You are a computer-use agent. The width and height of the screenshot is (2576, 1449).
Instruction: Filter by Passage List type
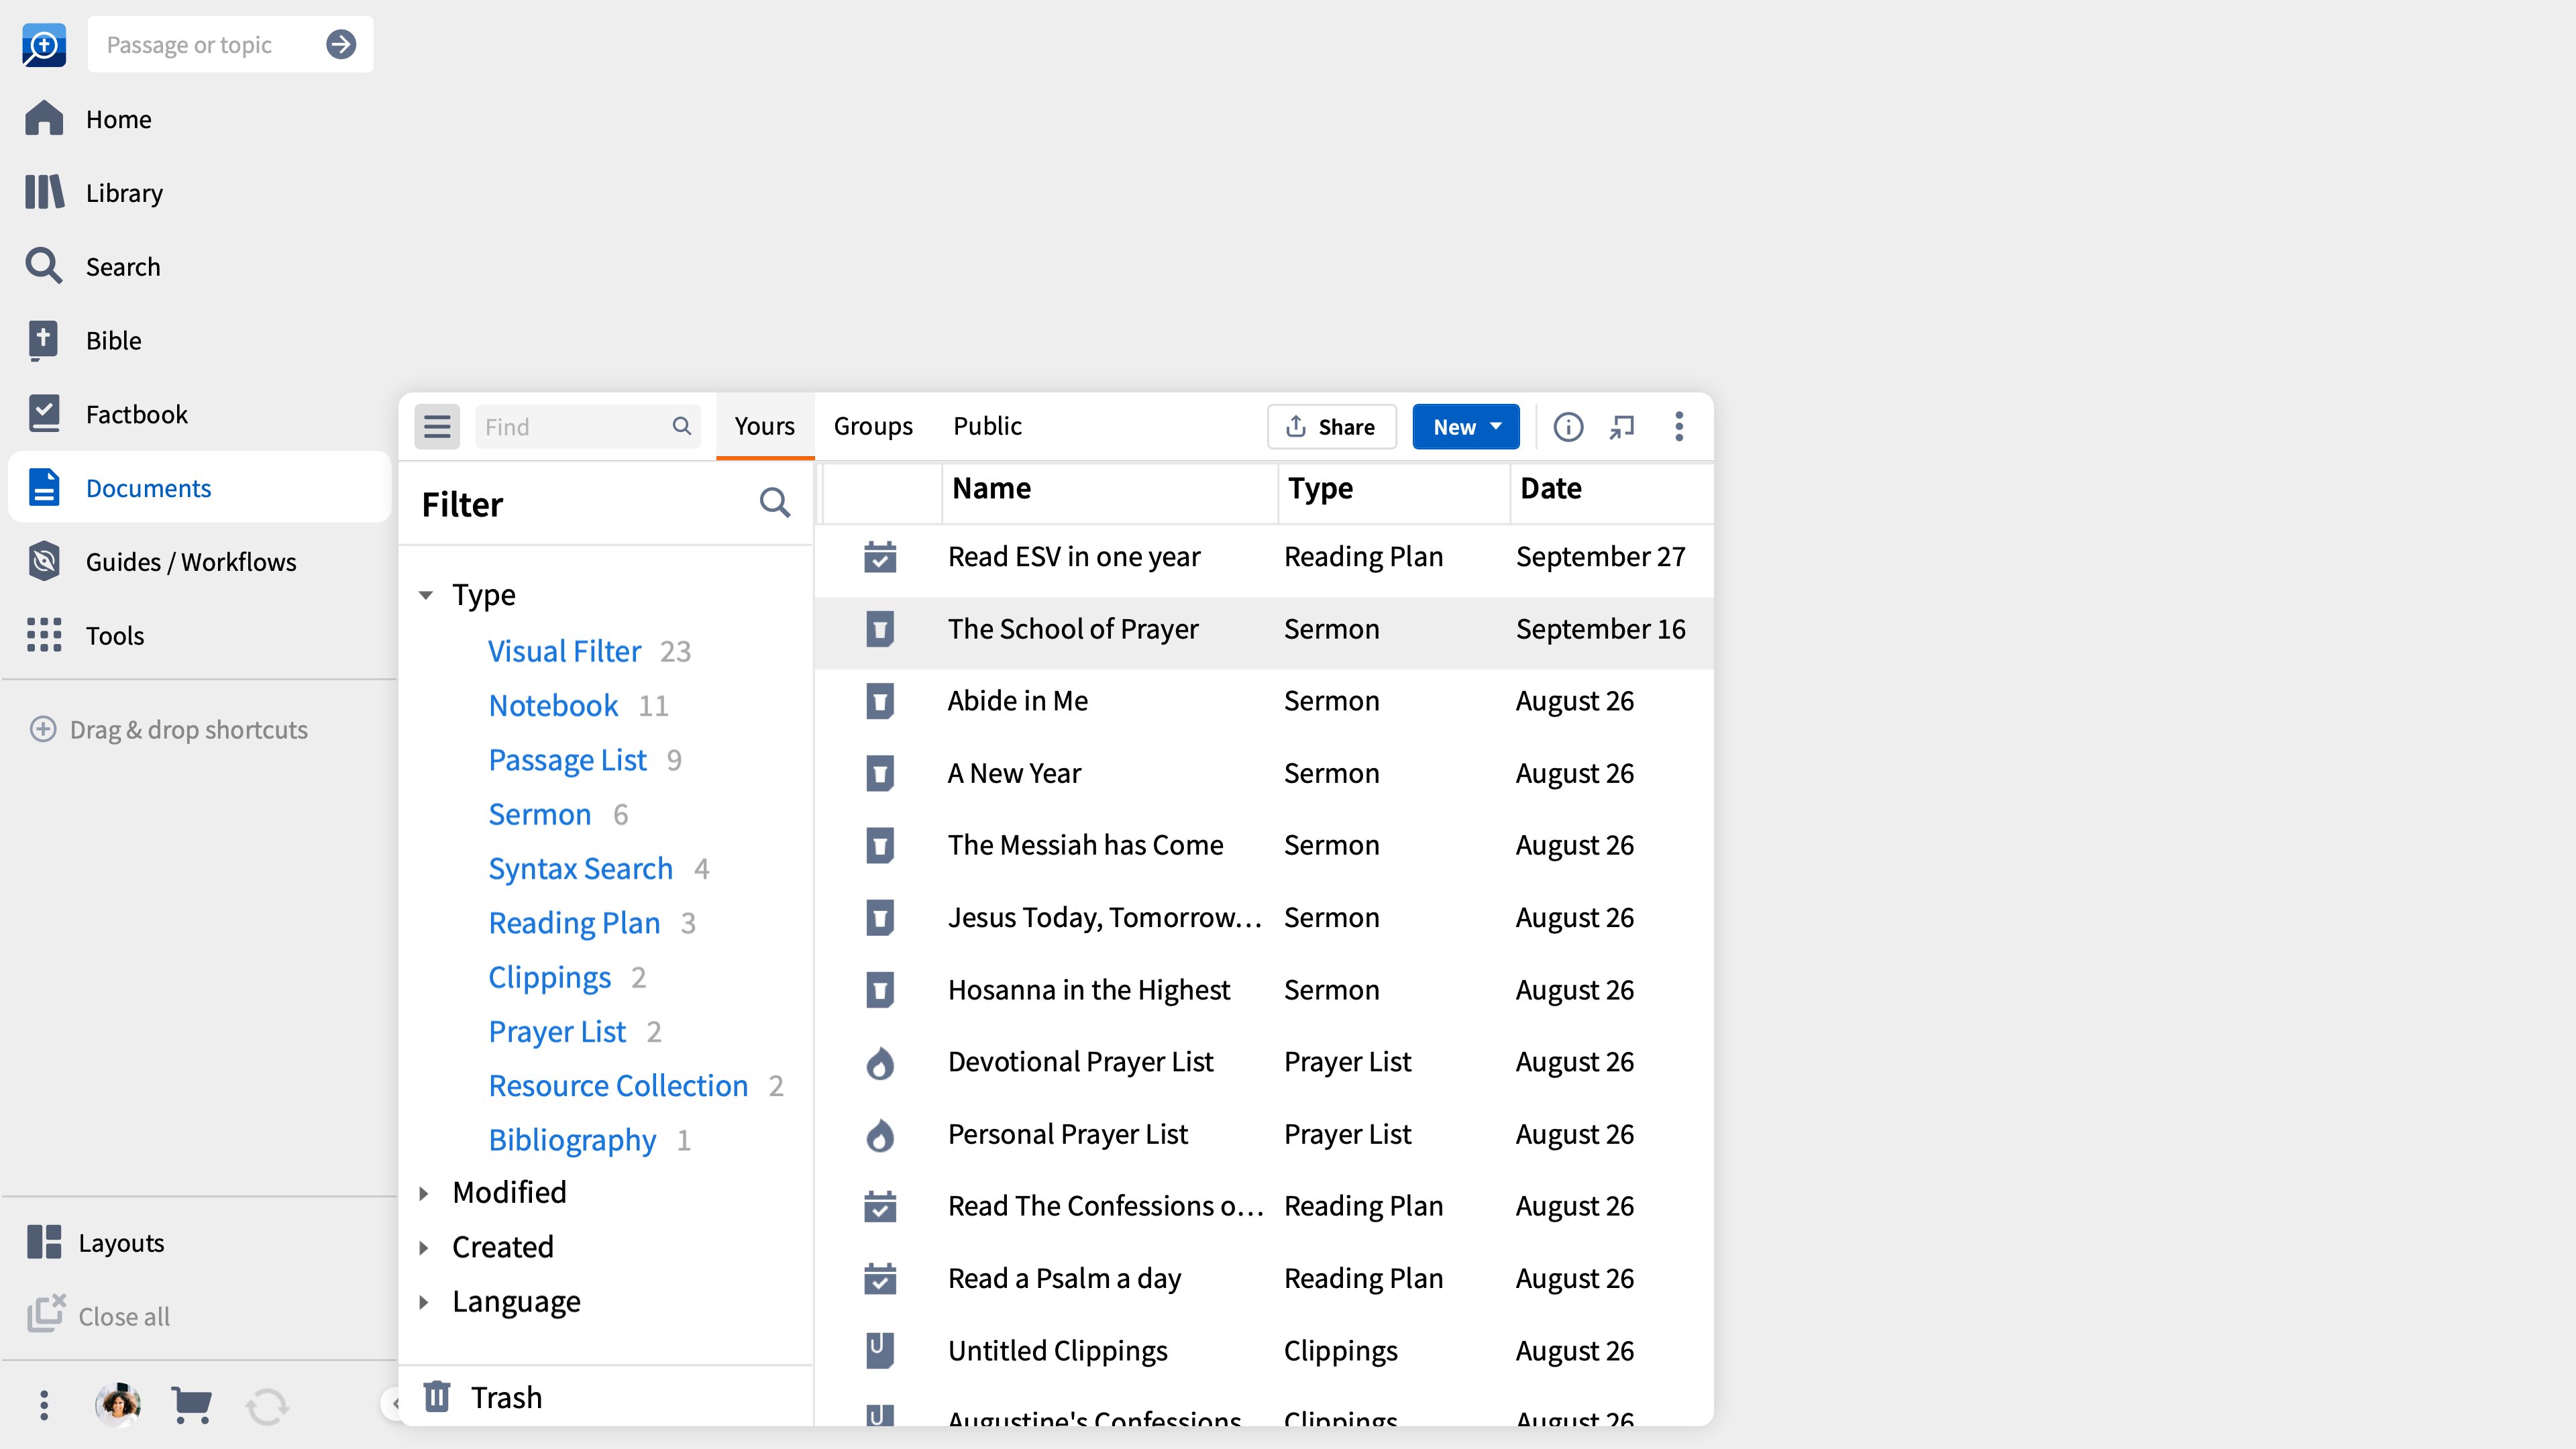tap(567, 760)
